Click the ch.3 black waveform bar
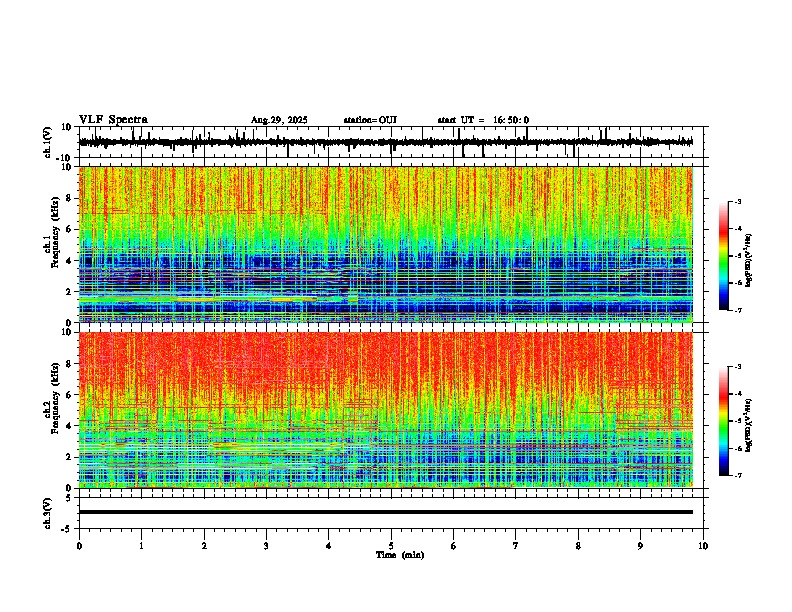792x612 pixels. coord(386,512)
